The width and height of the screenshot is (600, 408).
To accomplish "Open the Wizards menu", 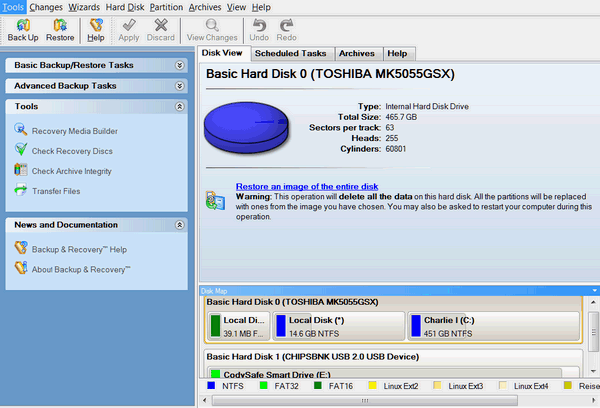I will [84, 7].
